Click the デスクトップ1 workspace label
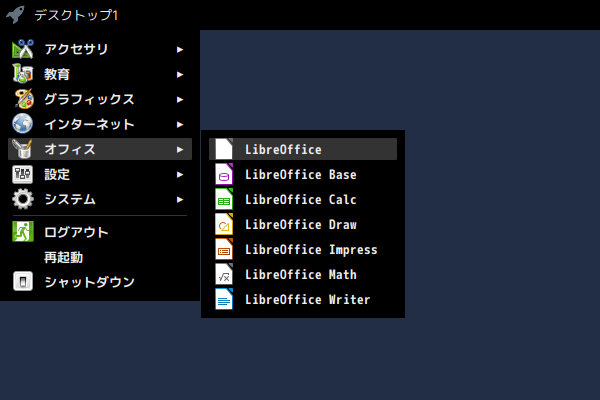600x400 pixels. [76, 15]
